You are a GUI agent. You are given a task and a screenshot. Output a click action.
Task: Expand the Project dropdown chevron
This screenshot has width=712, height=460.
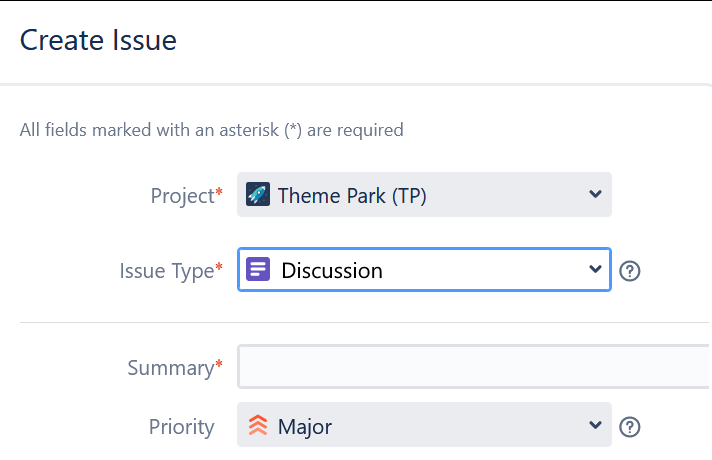pos(595,194)
